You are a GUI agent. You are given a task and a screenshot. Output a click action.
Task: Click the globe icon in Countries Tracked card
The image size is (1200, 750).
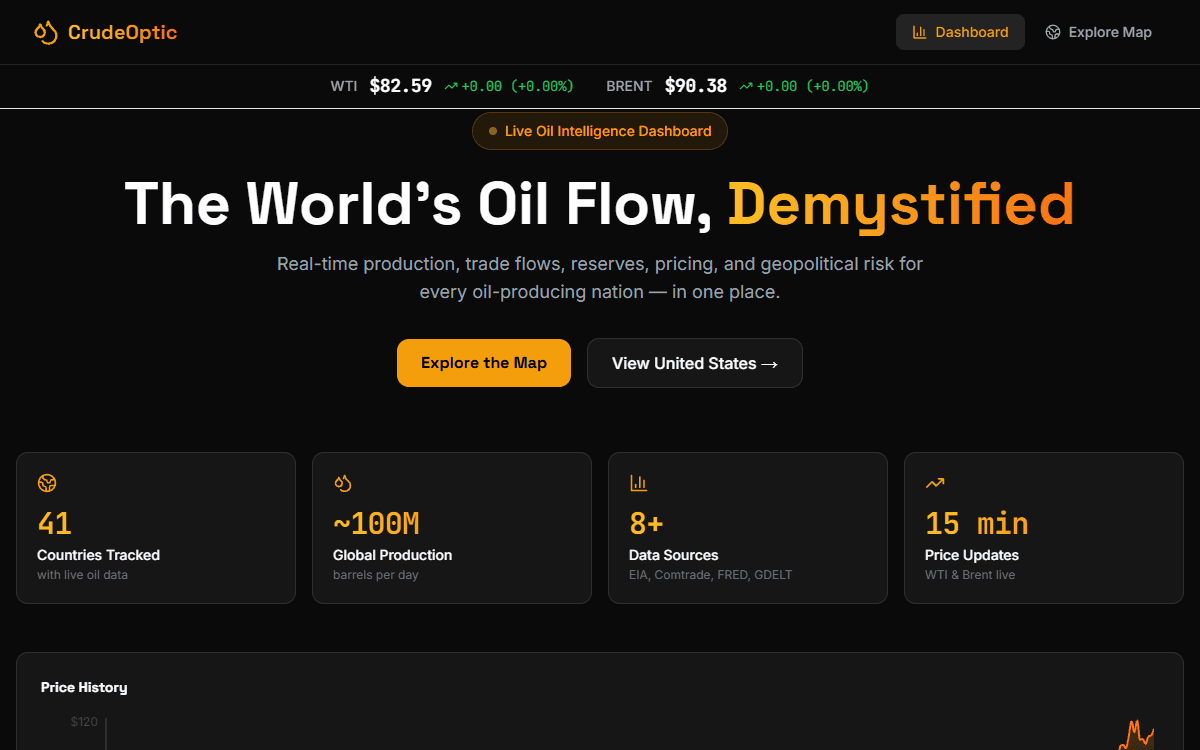[x=47, y=483]
